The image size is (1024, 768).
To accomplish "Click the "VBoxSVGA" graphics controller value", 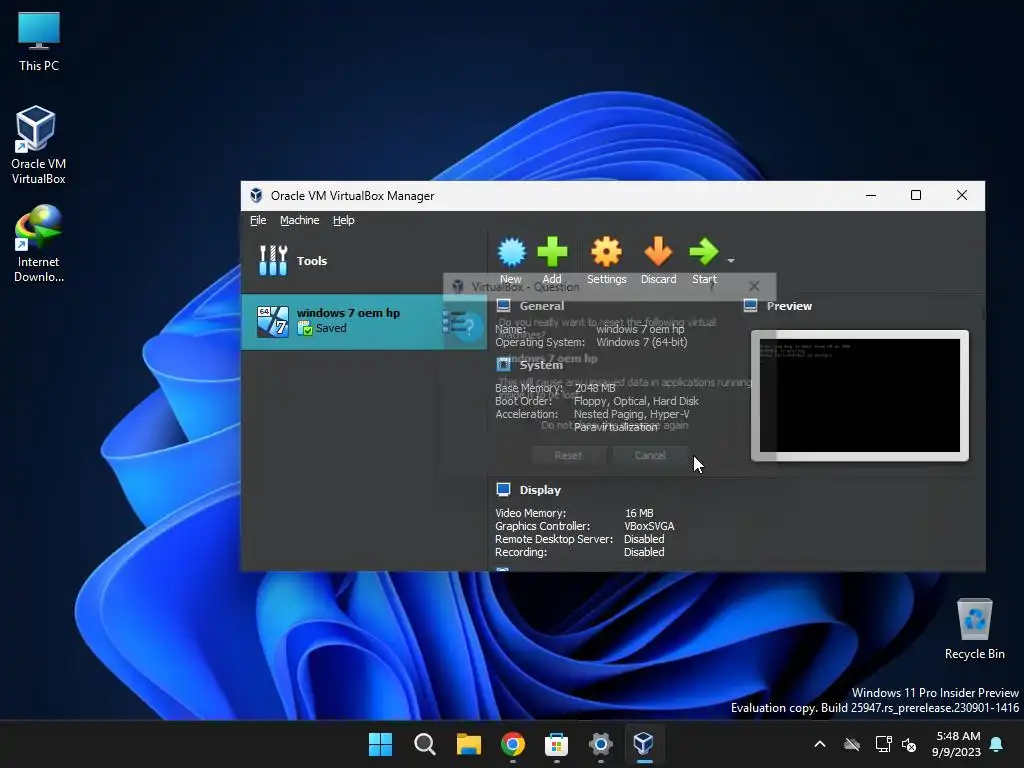I will point(649,526).
